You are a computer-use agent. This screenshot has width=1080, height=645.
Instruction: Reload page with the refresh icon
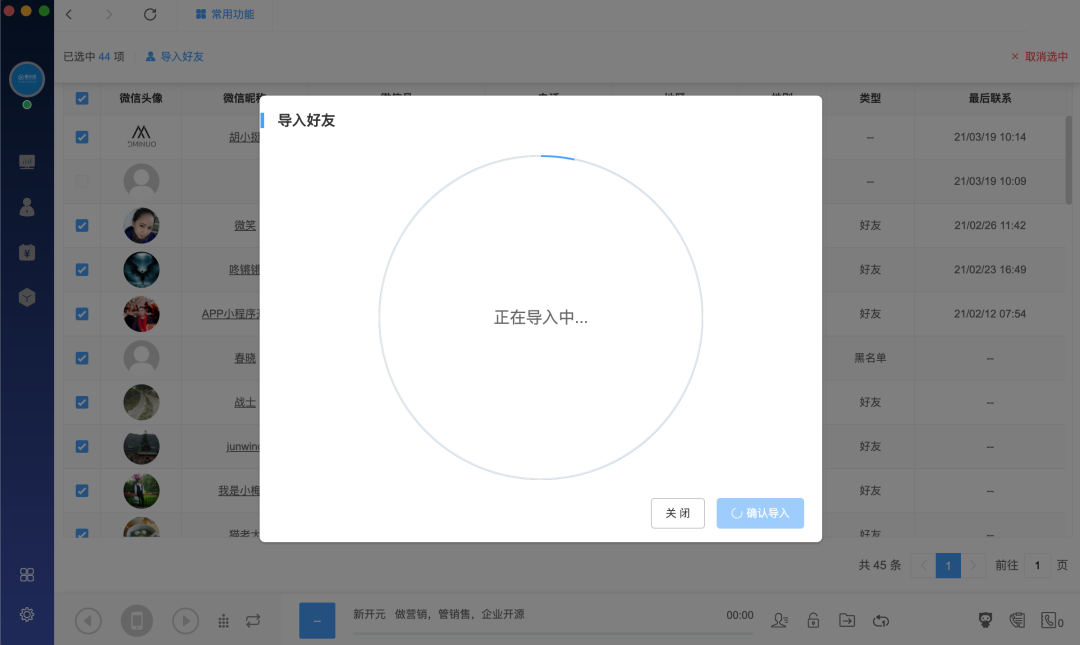pyautogui.click(x=149, y=14)
